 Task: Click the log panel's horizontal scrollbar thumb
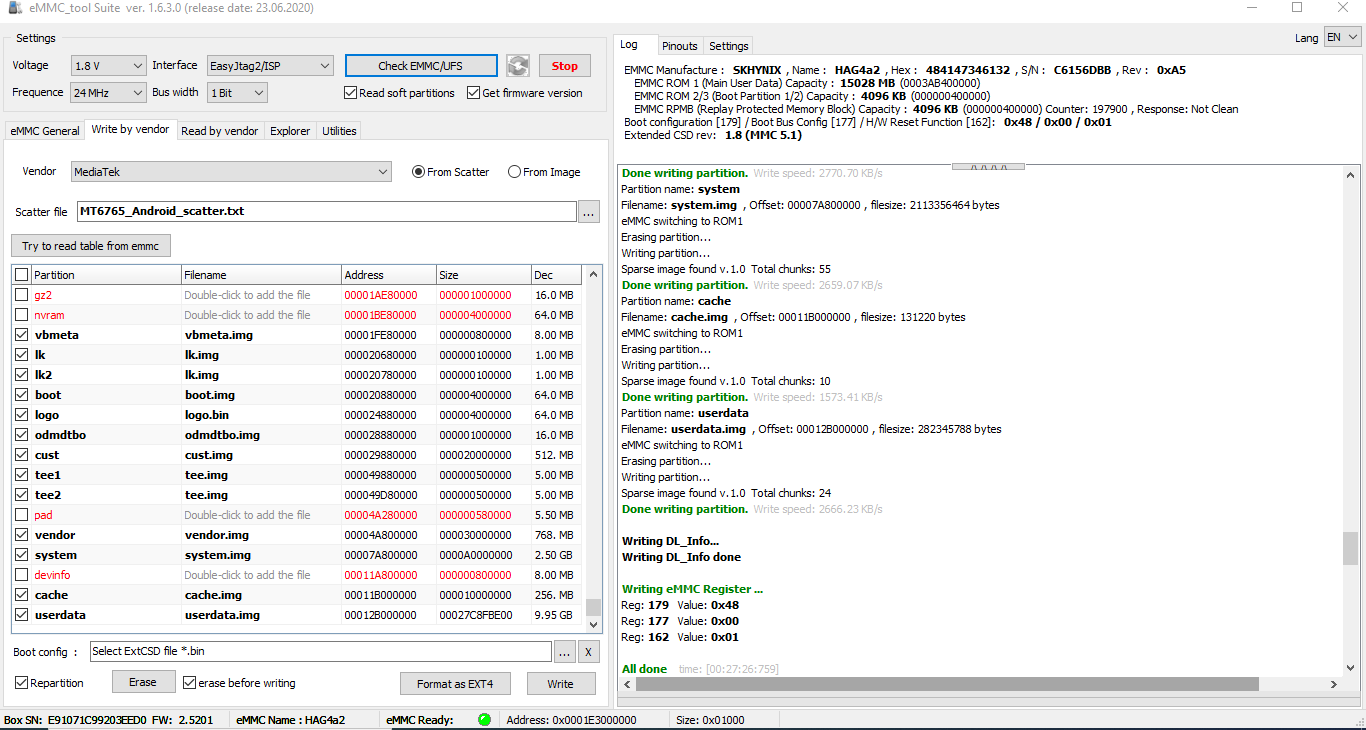[947, 684]
